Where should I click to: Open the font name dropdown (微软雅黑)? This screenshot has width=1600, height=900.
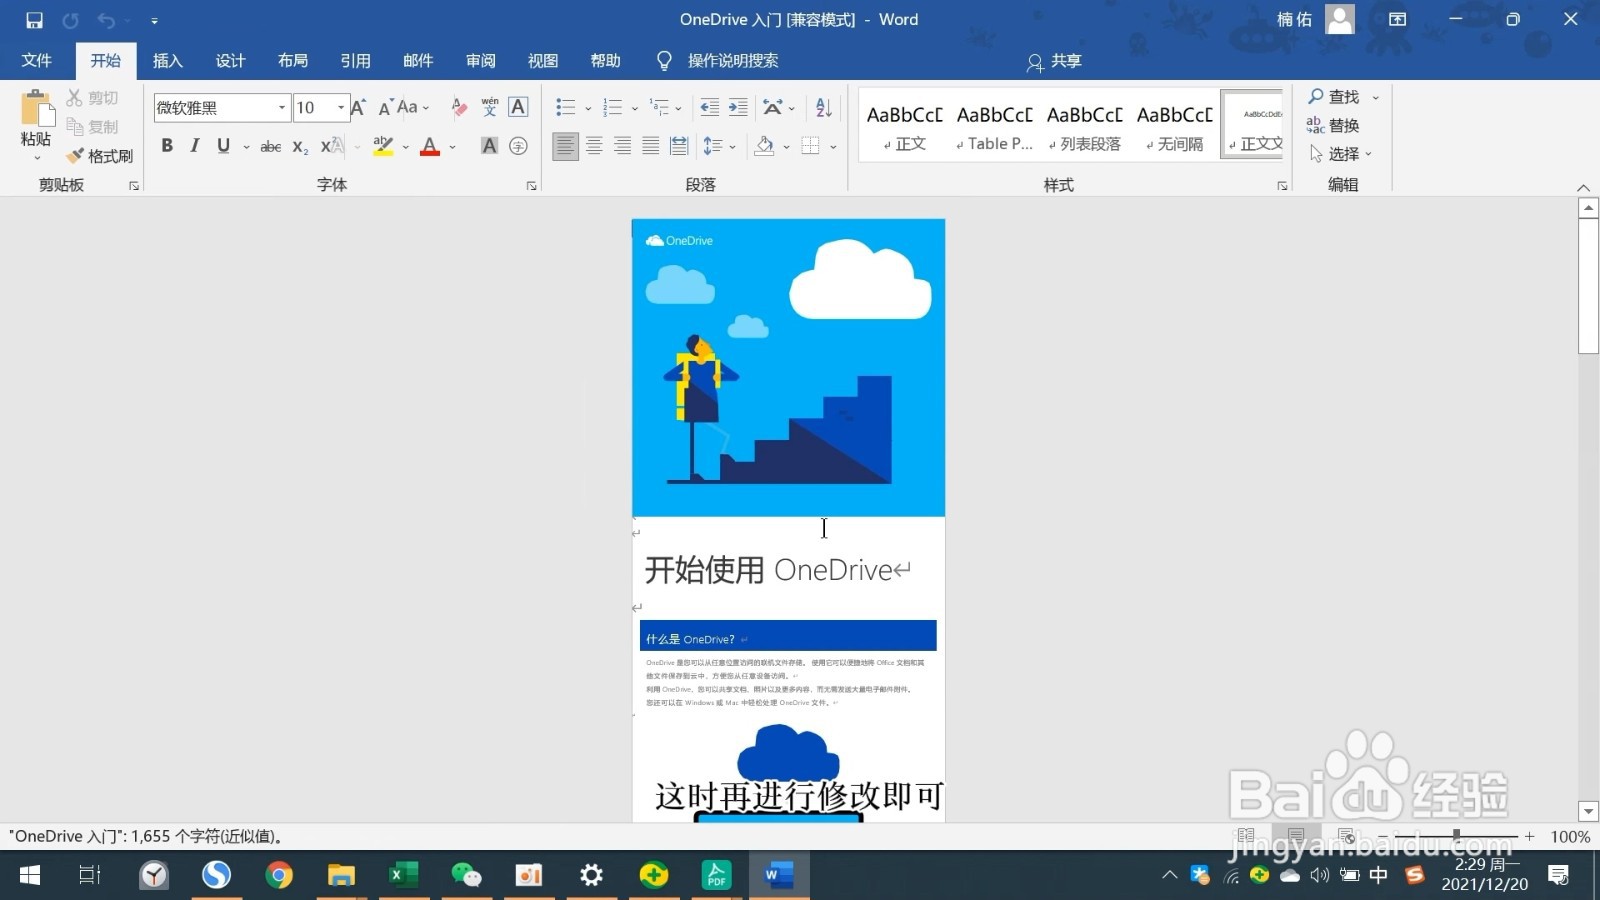[x=281, y=107]
